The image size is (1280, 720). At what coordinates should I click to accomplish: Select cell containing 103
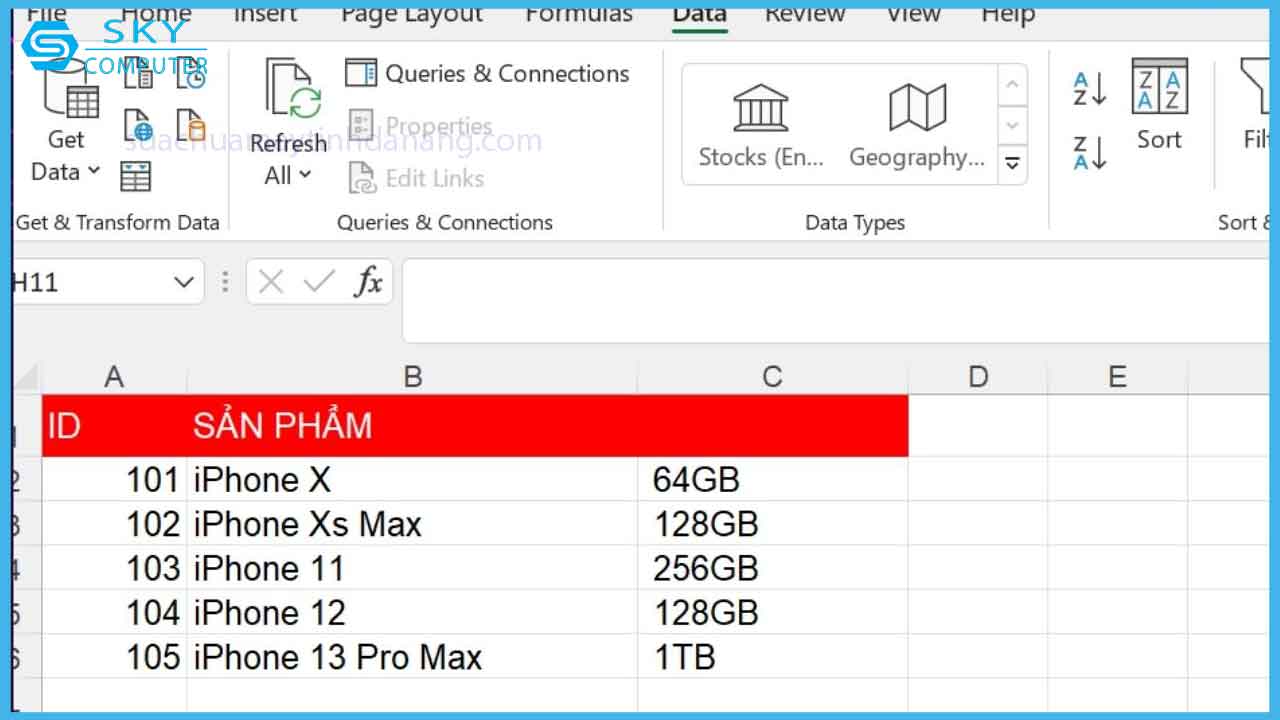(114, 568)
